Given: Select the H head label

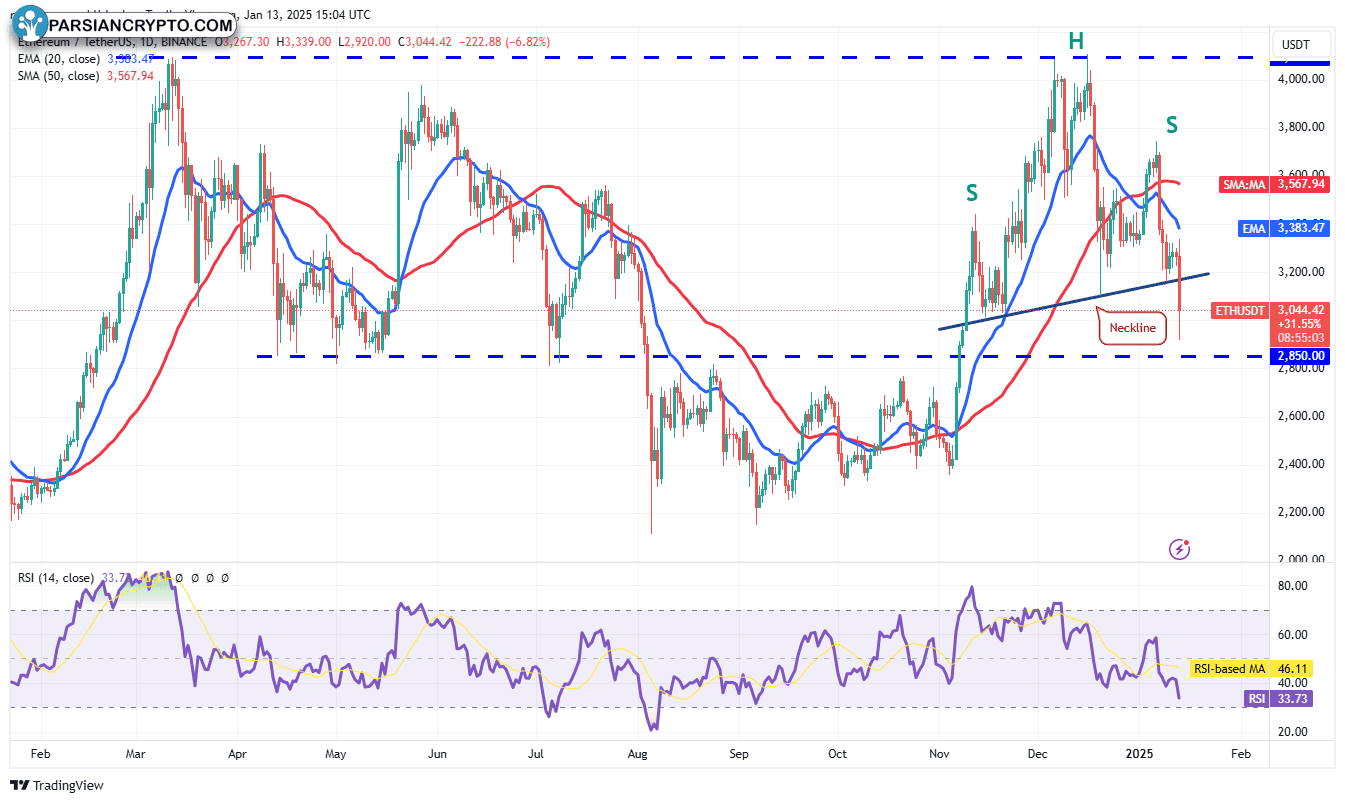Looking at the screenshot, I should point(1075,41).
